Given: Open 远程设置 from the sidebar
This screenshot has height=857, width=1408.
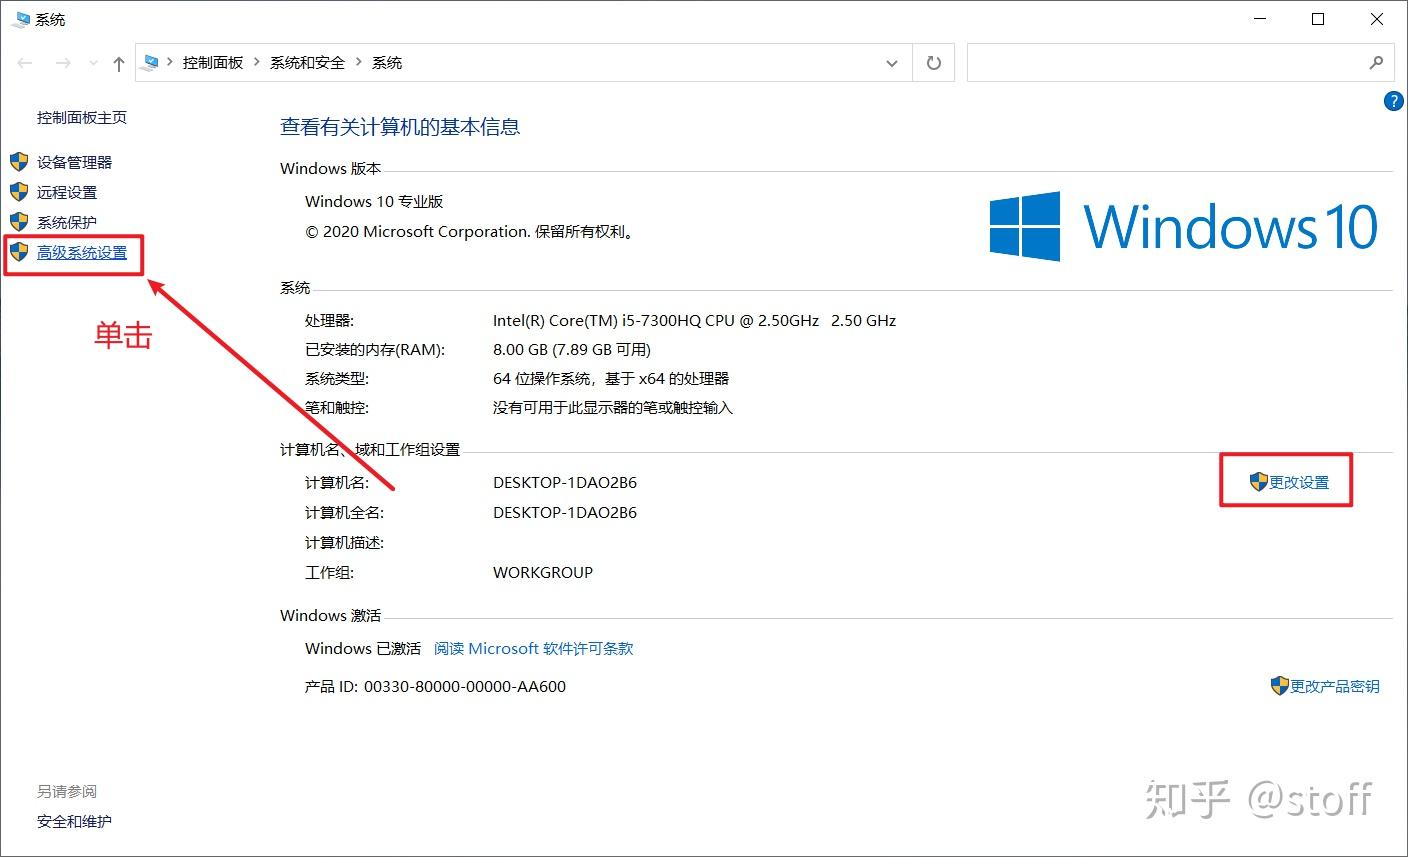Looking at the screenshot, I should click(x=66, y=192).
